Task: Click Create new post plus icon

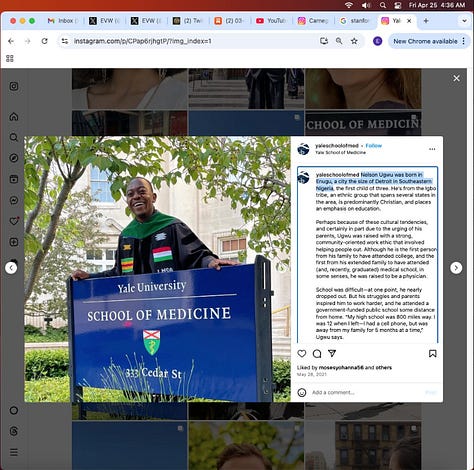Action: coord(14,242)
